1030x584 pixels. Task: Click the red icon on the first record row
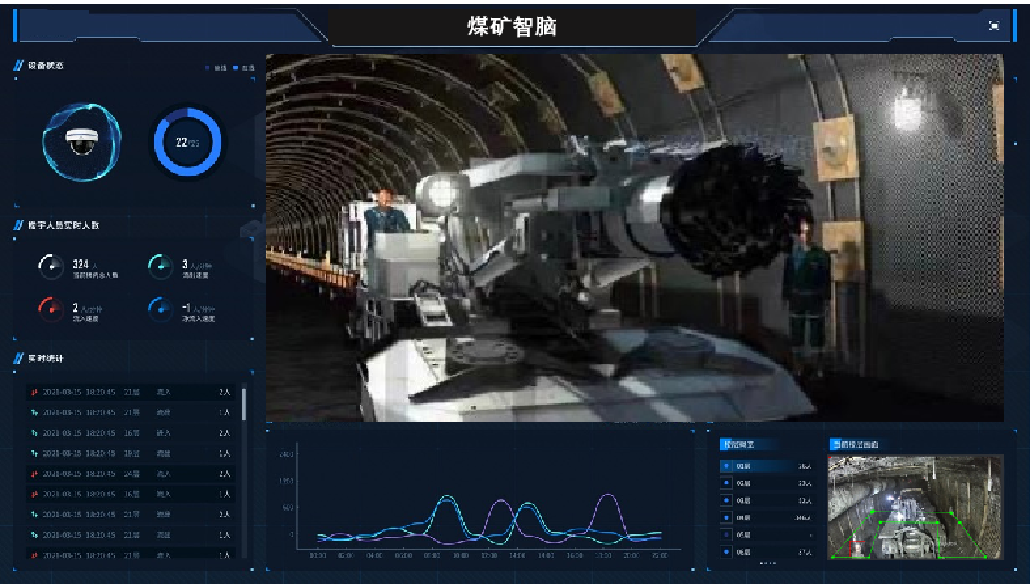click(x=34, y=391)
